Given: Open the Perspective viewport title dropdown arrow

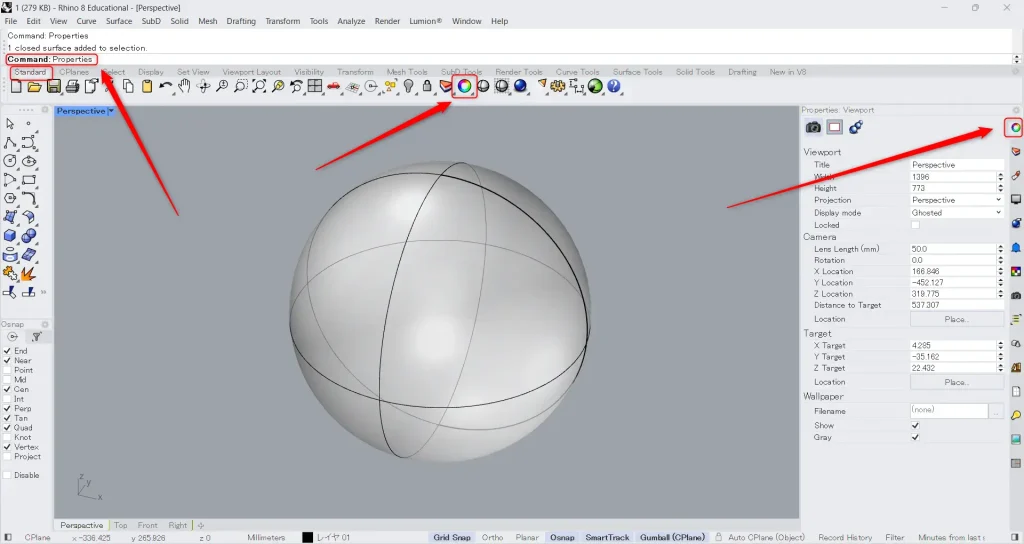Looking at the screenshot, I should [x=110, y=111].
